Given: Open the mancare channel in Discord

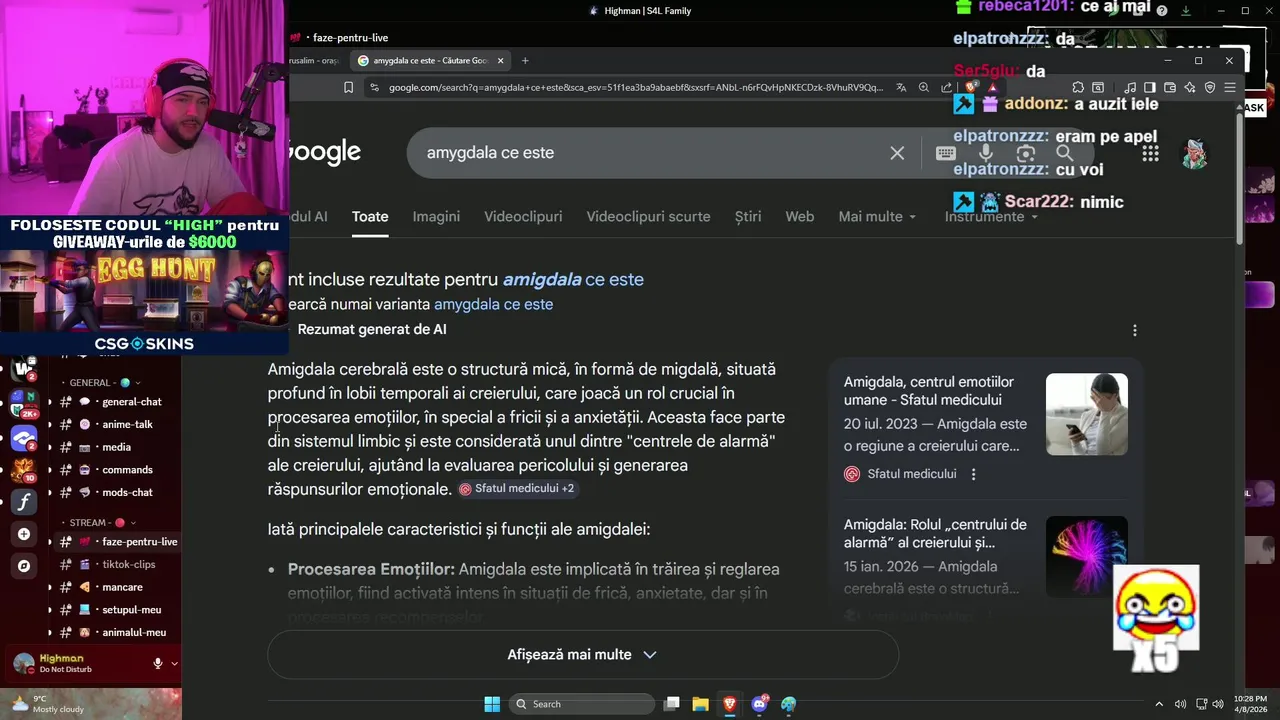Looking at the screenshot, I should pos(122,587).
